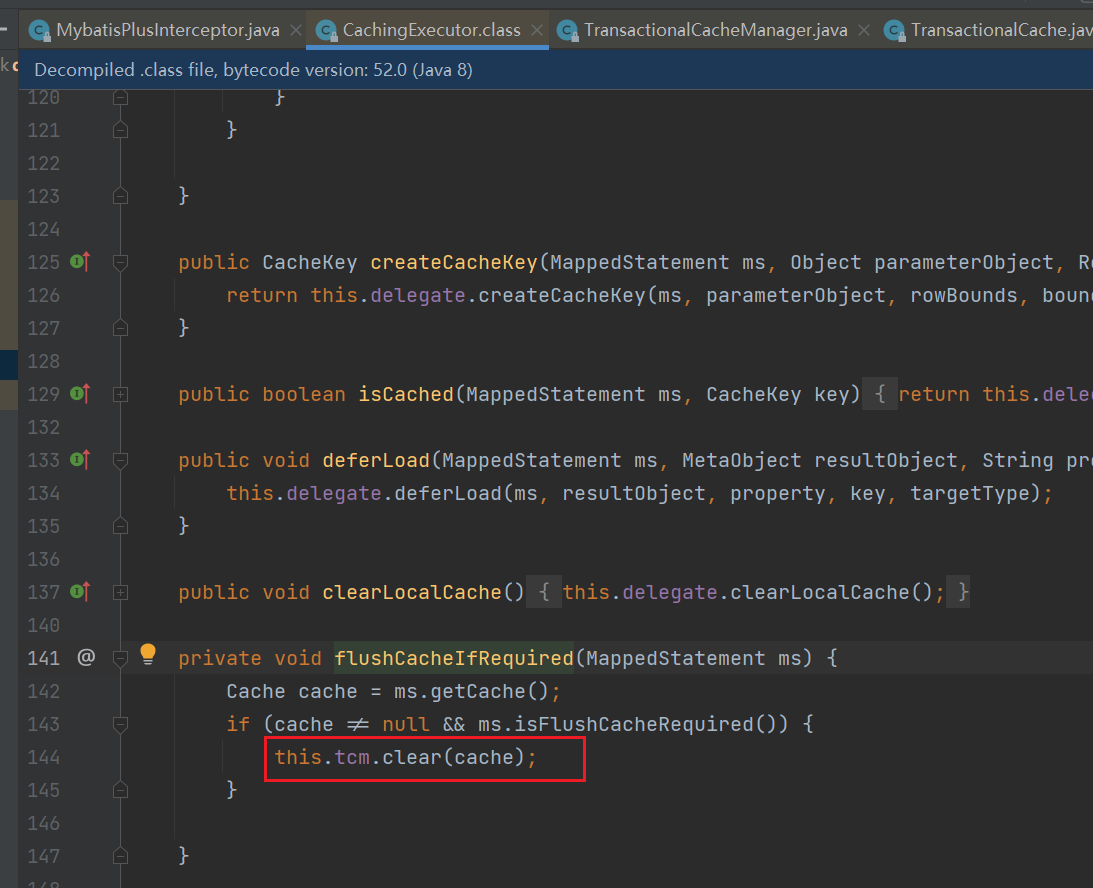Click the class icon on MybatisPlusInterceptor.java tab
Viewport: 1093px width, 888px height.
pyautogui.click(x=40, y=30)
